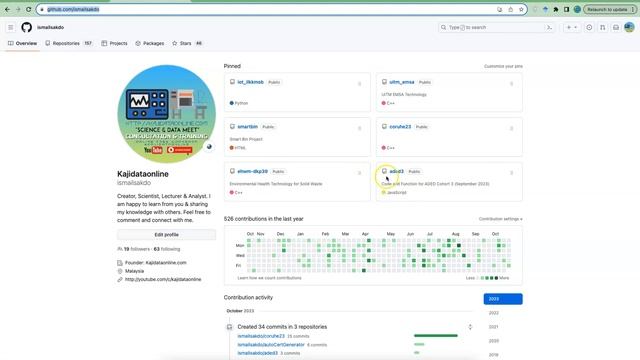Go to GitHub home via Octocat logo
Image resolution: width=640 pixels, height=360 pixels.
pos(27,27)
